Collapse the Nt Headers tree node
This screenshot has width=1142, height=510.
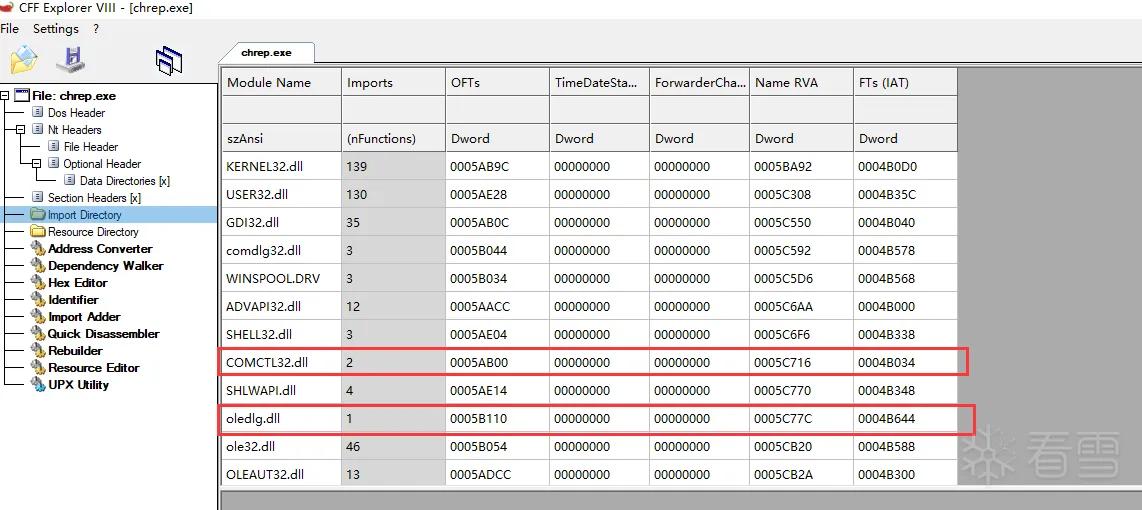coord(20,130)
